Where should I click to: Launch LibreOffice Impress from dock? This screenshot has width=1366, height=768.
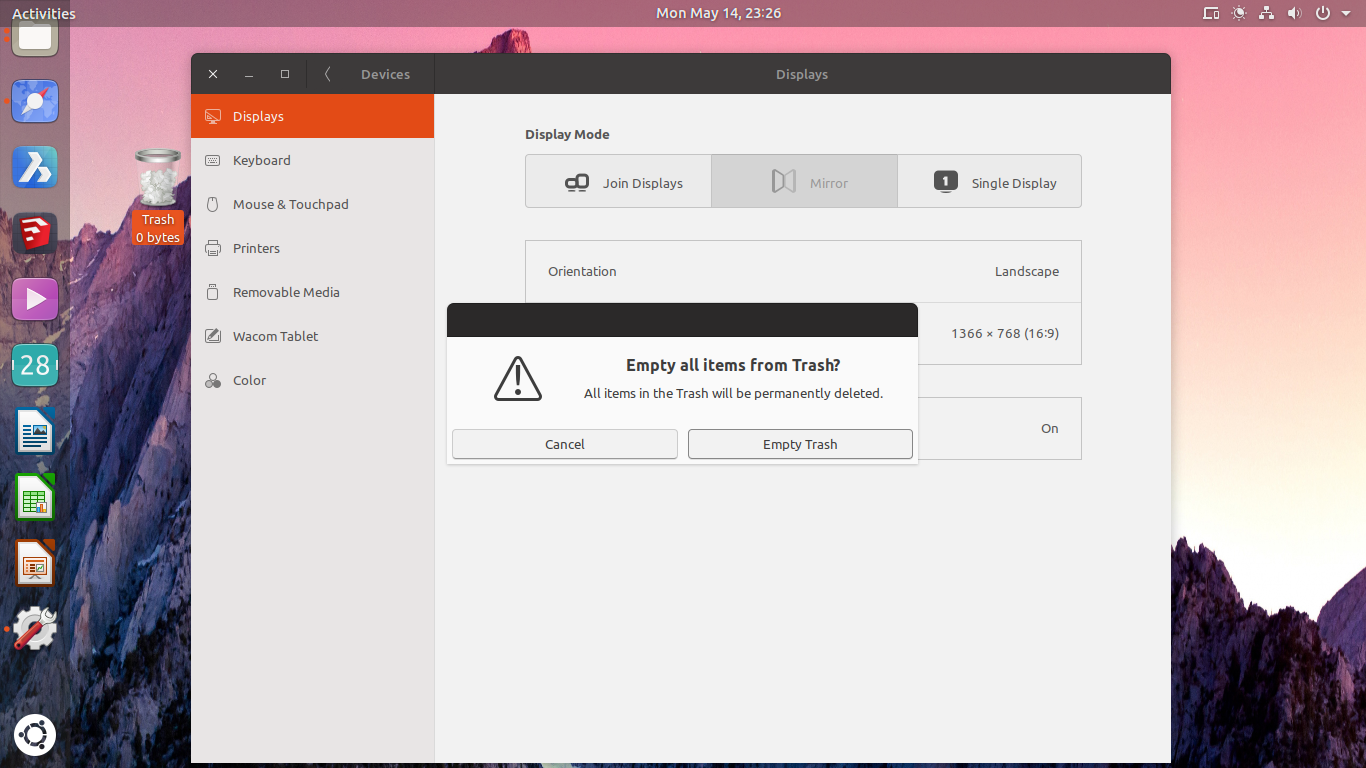click(x=35, y=563)
